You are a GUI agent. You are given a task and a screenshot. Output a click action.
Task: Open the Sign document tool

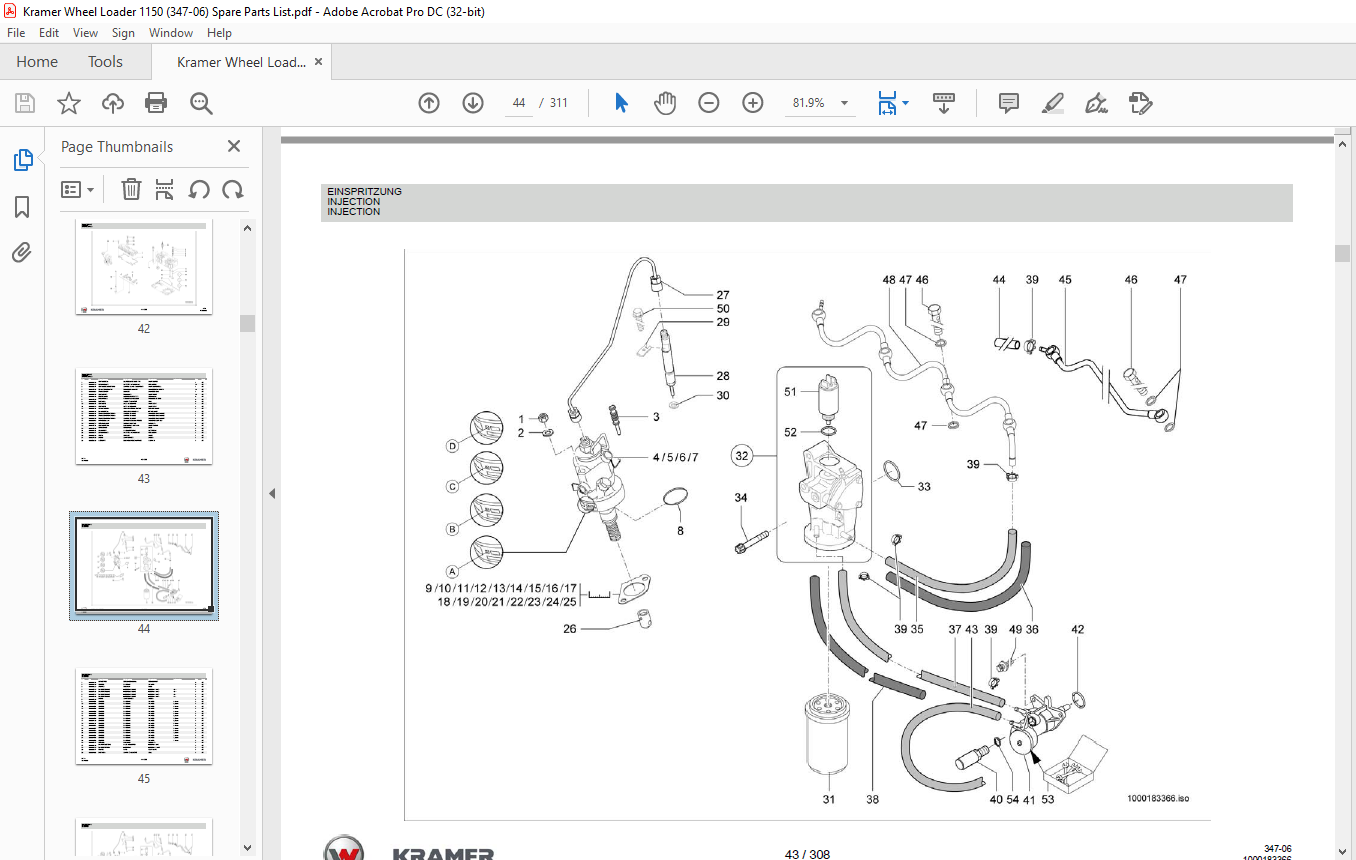pyautogui.click(x=1096, y=103)
